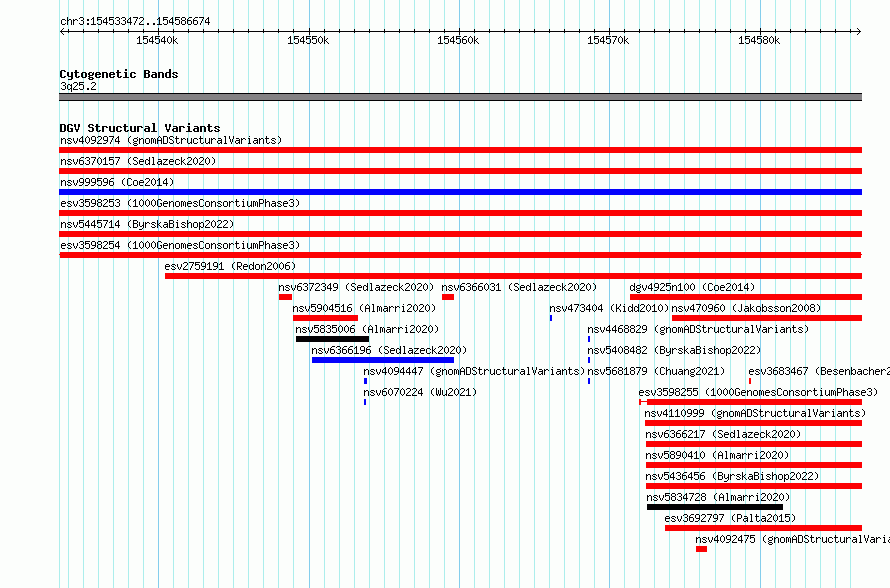Open esv3598255 1000GenomesConsortiumPhase3 label
This screenshot has height=588, width=890.
click(758, 392)
